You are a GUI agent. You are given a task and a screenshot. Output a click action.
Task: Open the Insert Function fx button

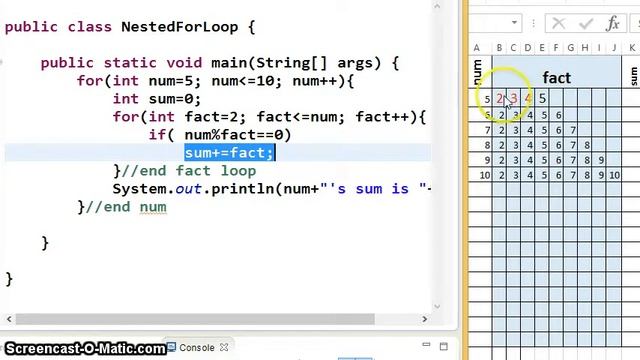613,24
